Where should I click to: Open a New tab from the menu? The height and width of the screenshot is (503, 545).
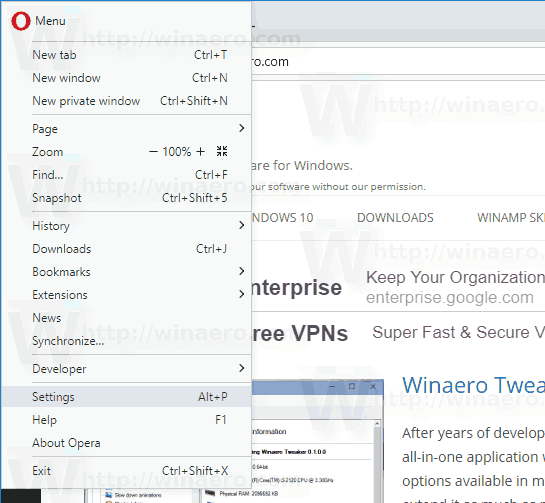point(127,55)
